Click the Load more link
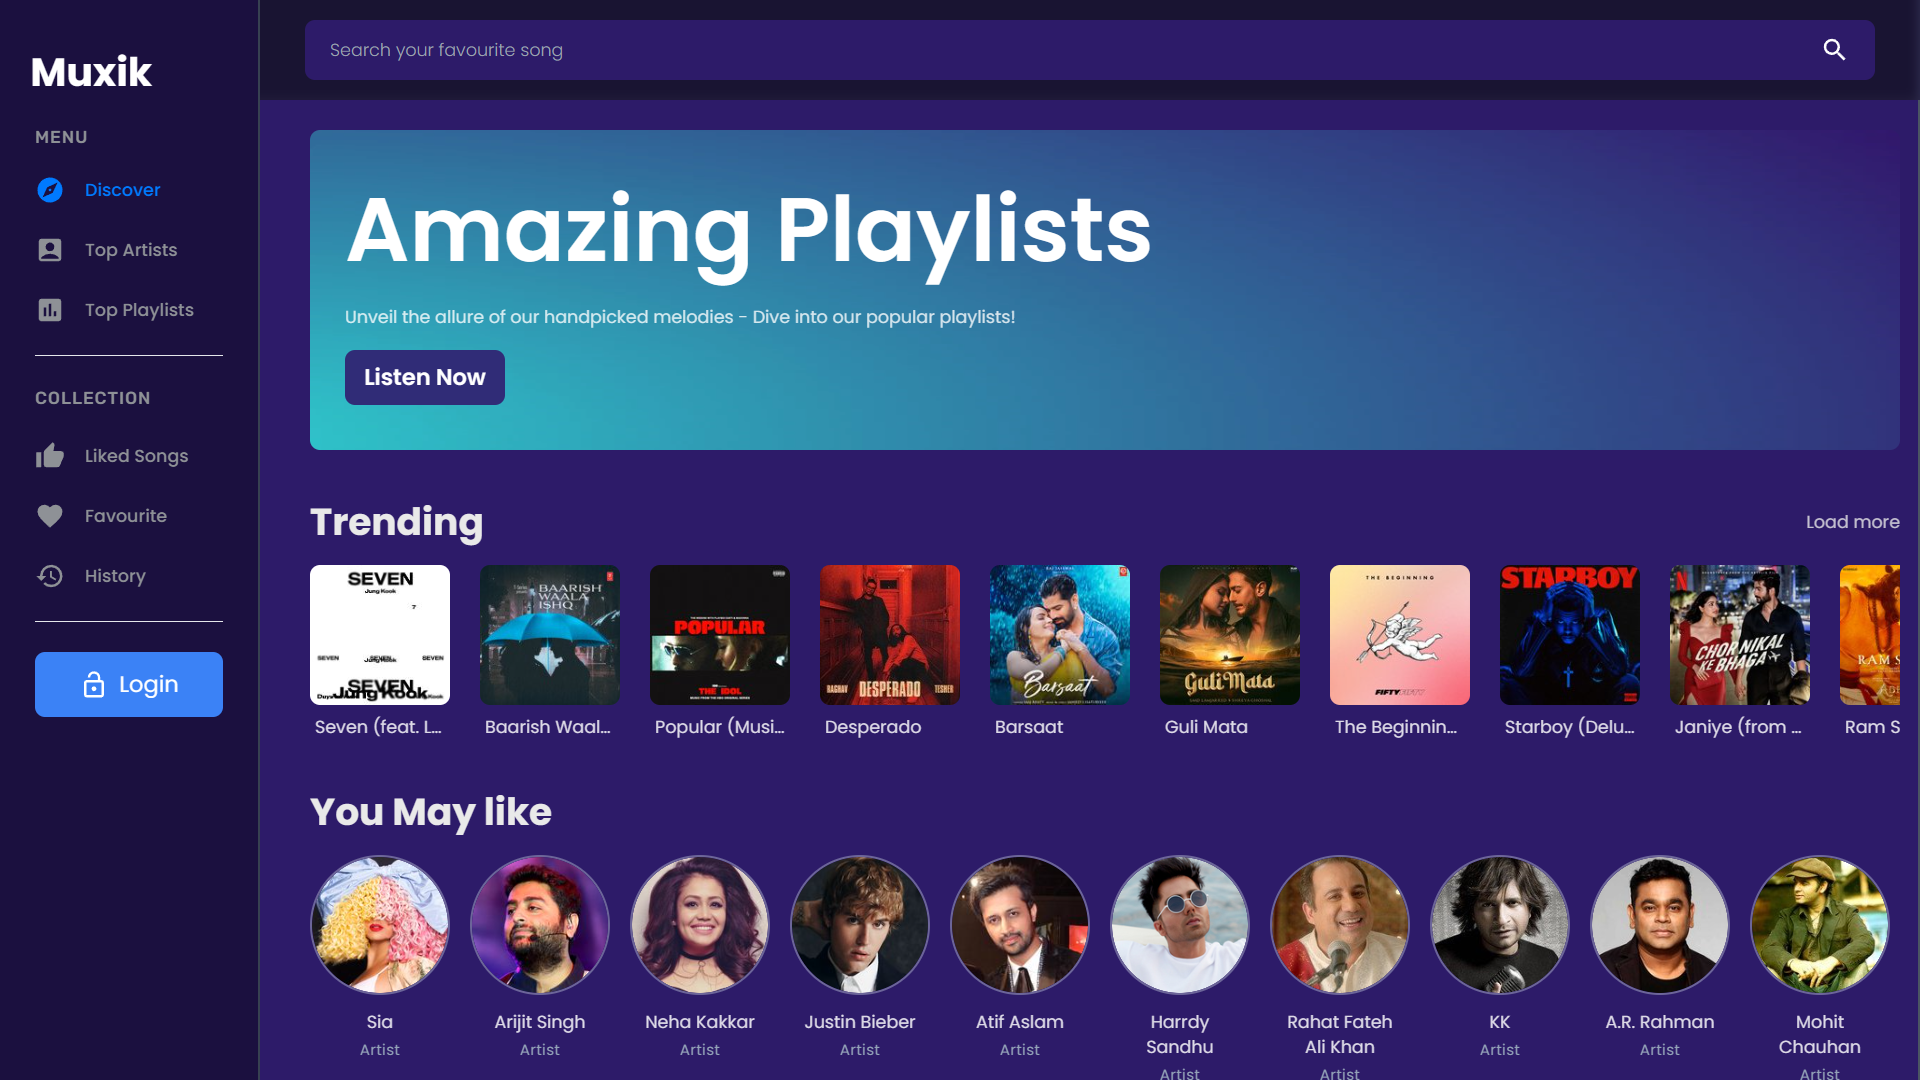1920x1080 pixels. click(1851, 521)
